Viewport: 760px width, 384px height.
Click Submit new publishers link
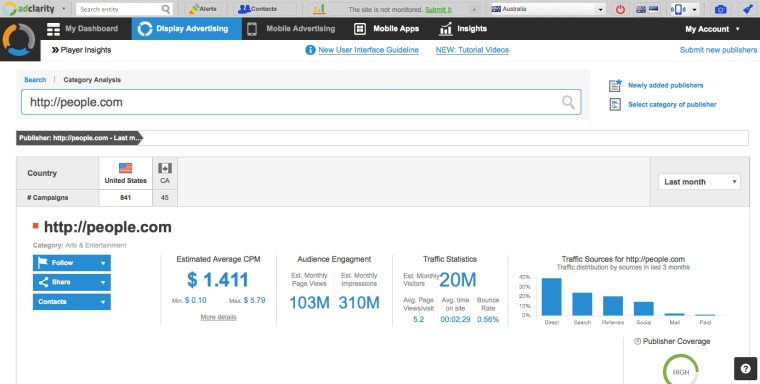(718, 50)
